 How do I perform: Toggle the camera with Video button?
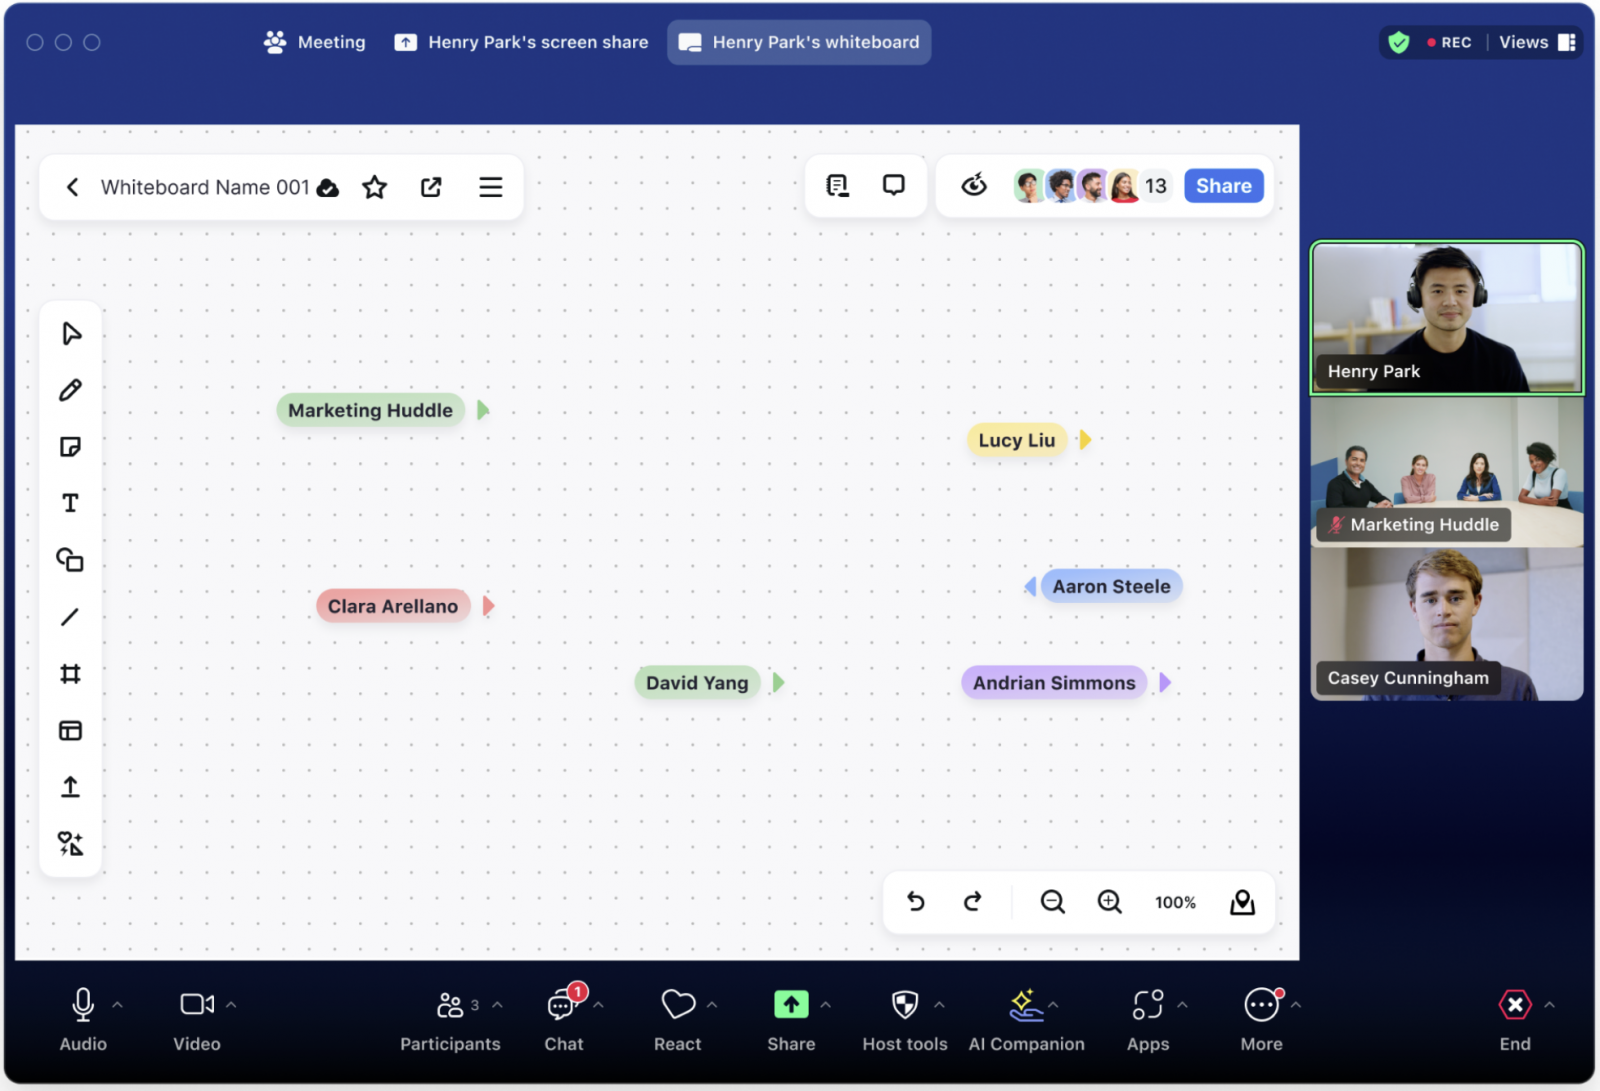[197, 1018]
